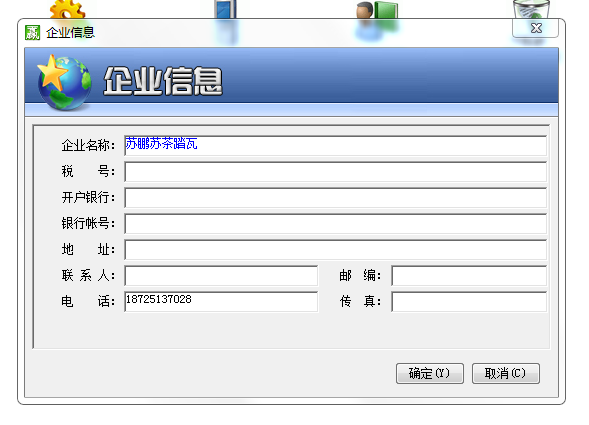Select the 银行帐号 input field
The height and width of the screenshot is (425, 589).
pyautogui.click(x=335, y=224)
